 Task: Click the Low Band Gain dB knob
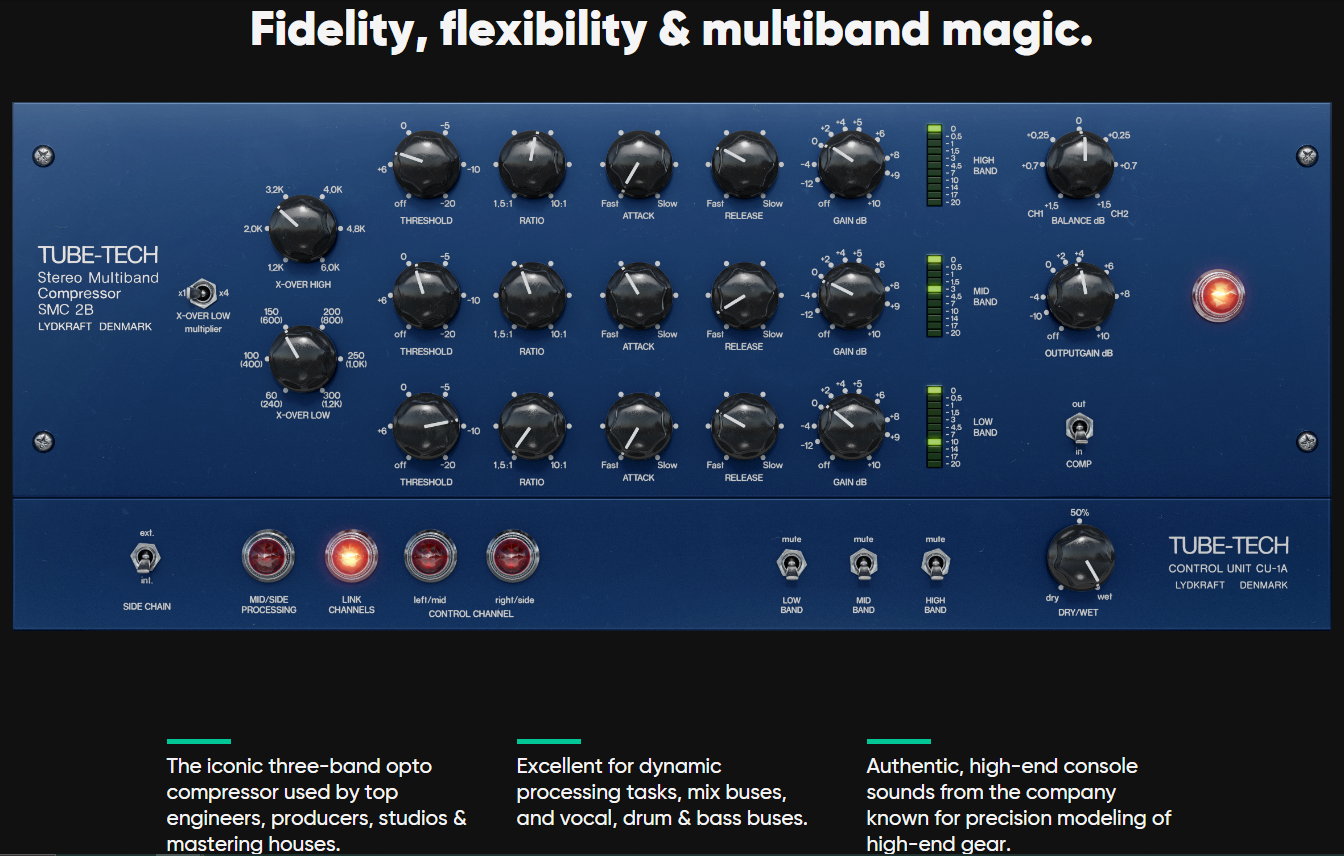click(851, 426)
